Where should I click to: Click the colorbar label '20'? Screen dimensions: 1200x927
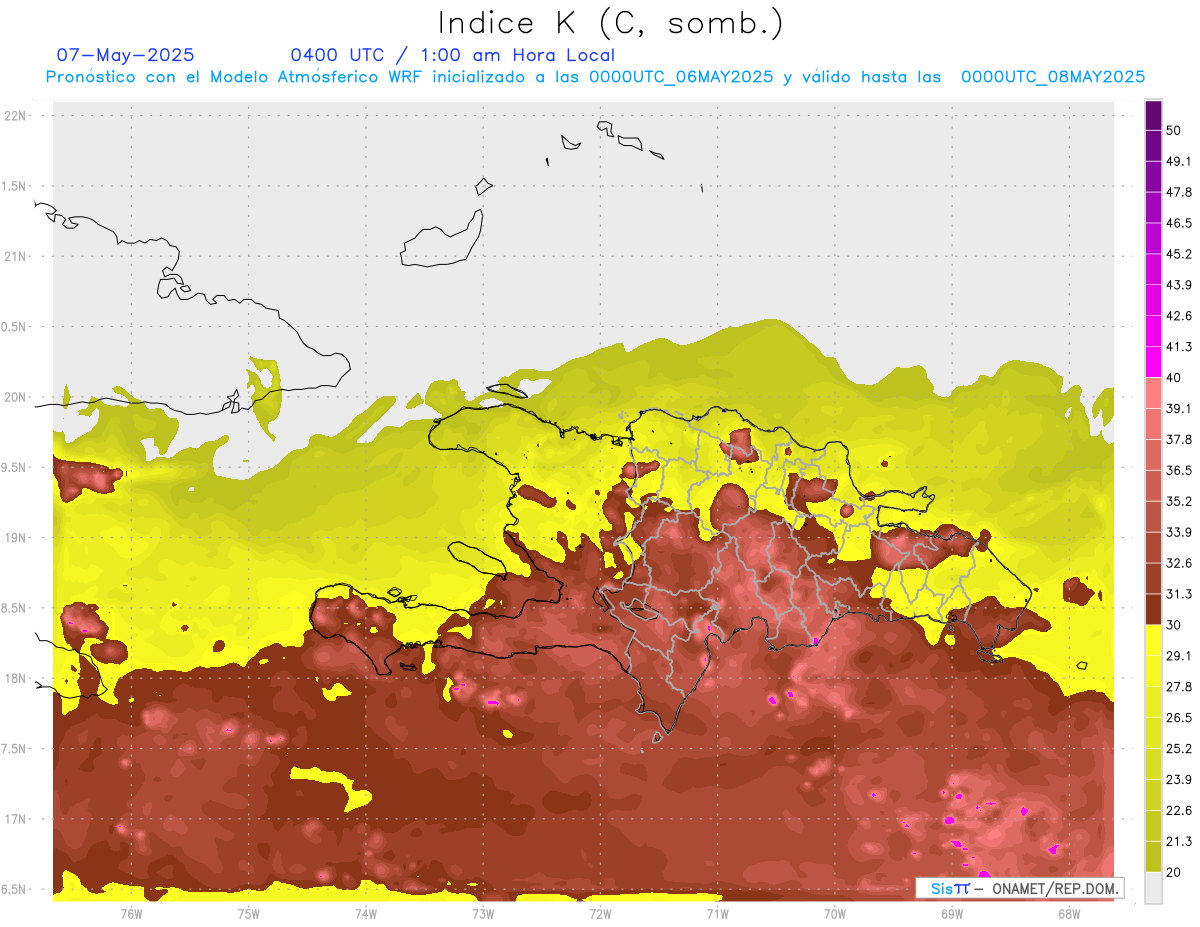1174,872
